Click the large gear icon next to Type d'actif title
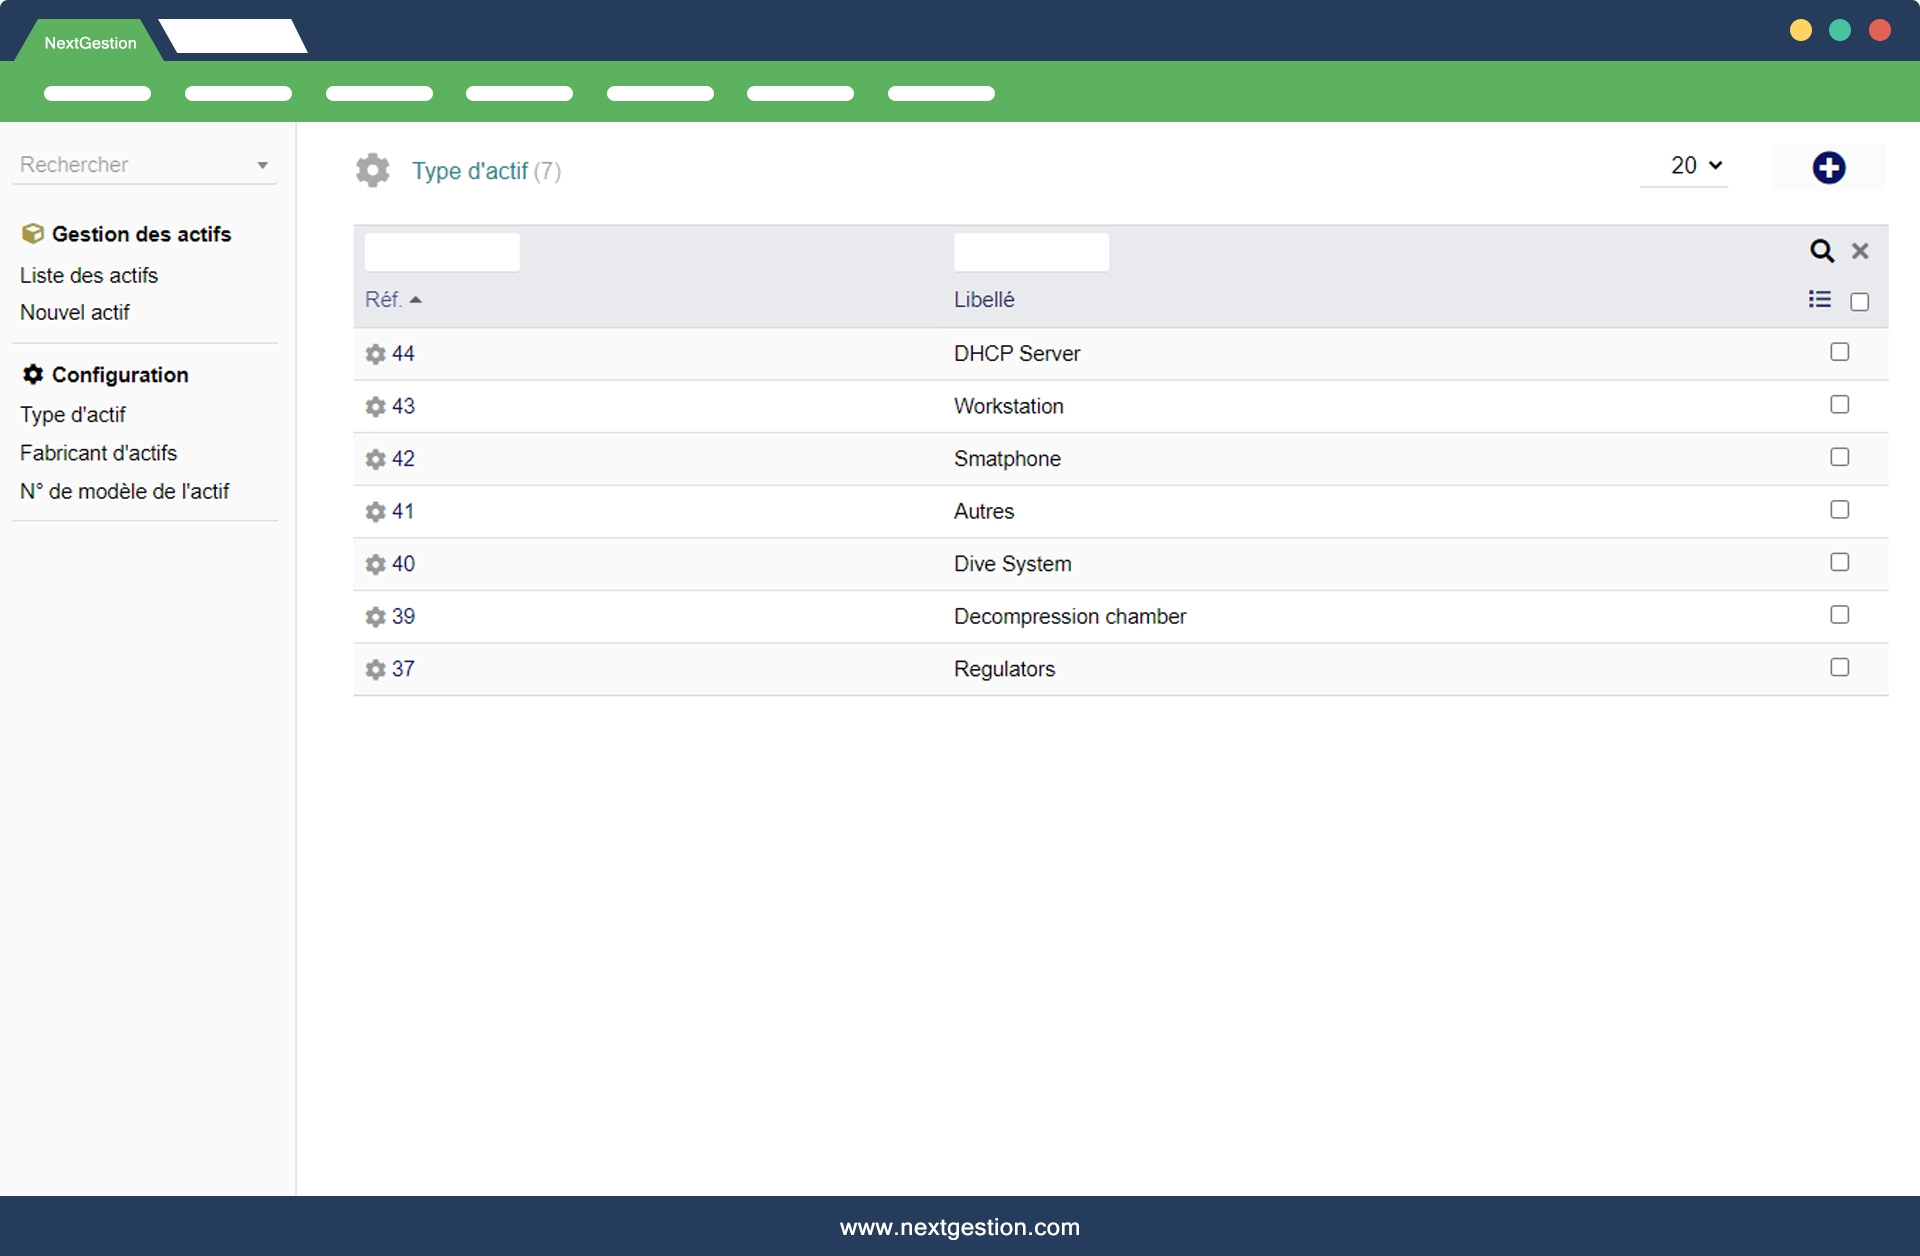Image resolution: width=1920 pixels, height=1256 pixels. 373,170
